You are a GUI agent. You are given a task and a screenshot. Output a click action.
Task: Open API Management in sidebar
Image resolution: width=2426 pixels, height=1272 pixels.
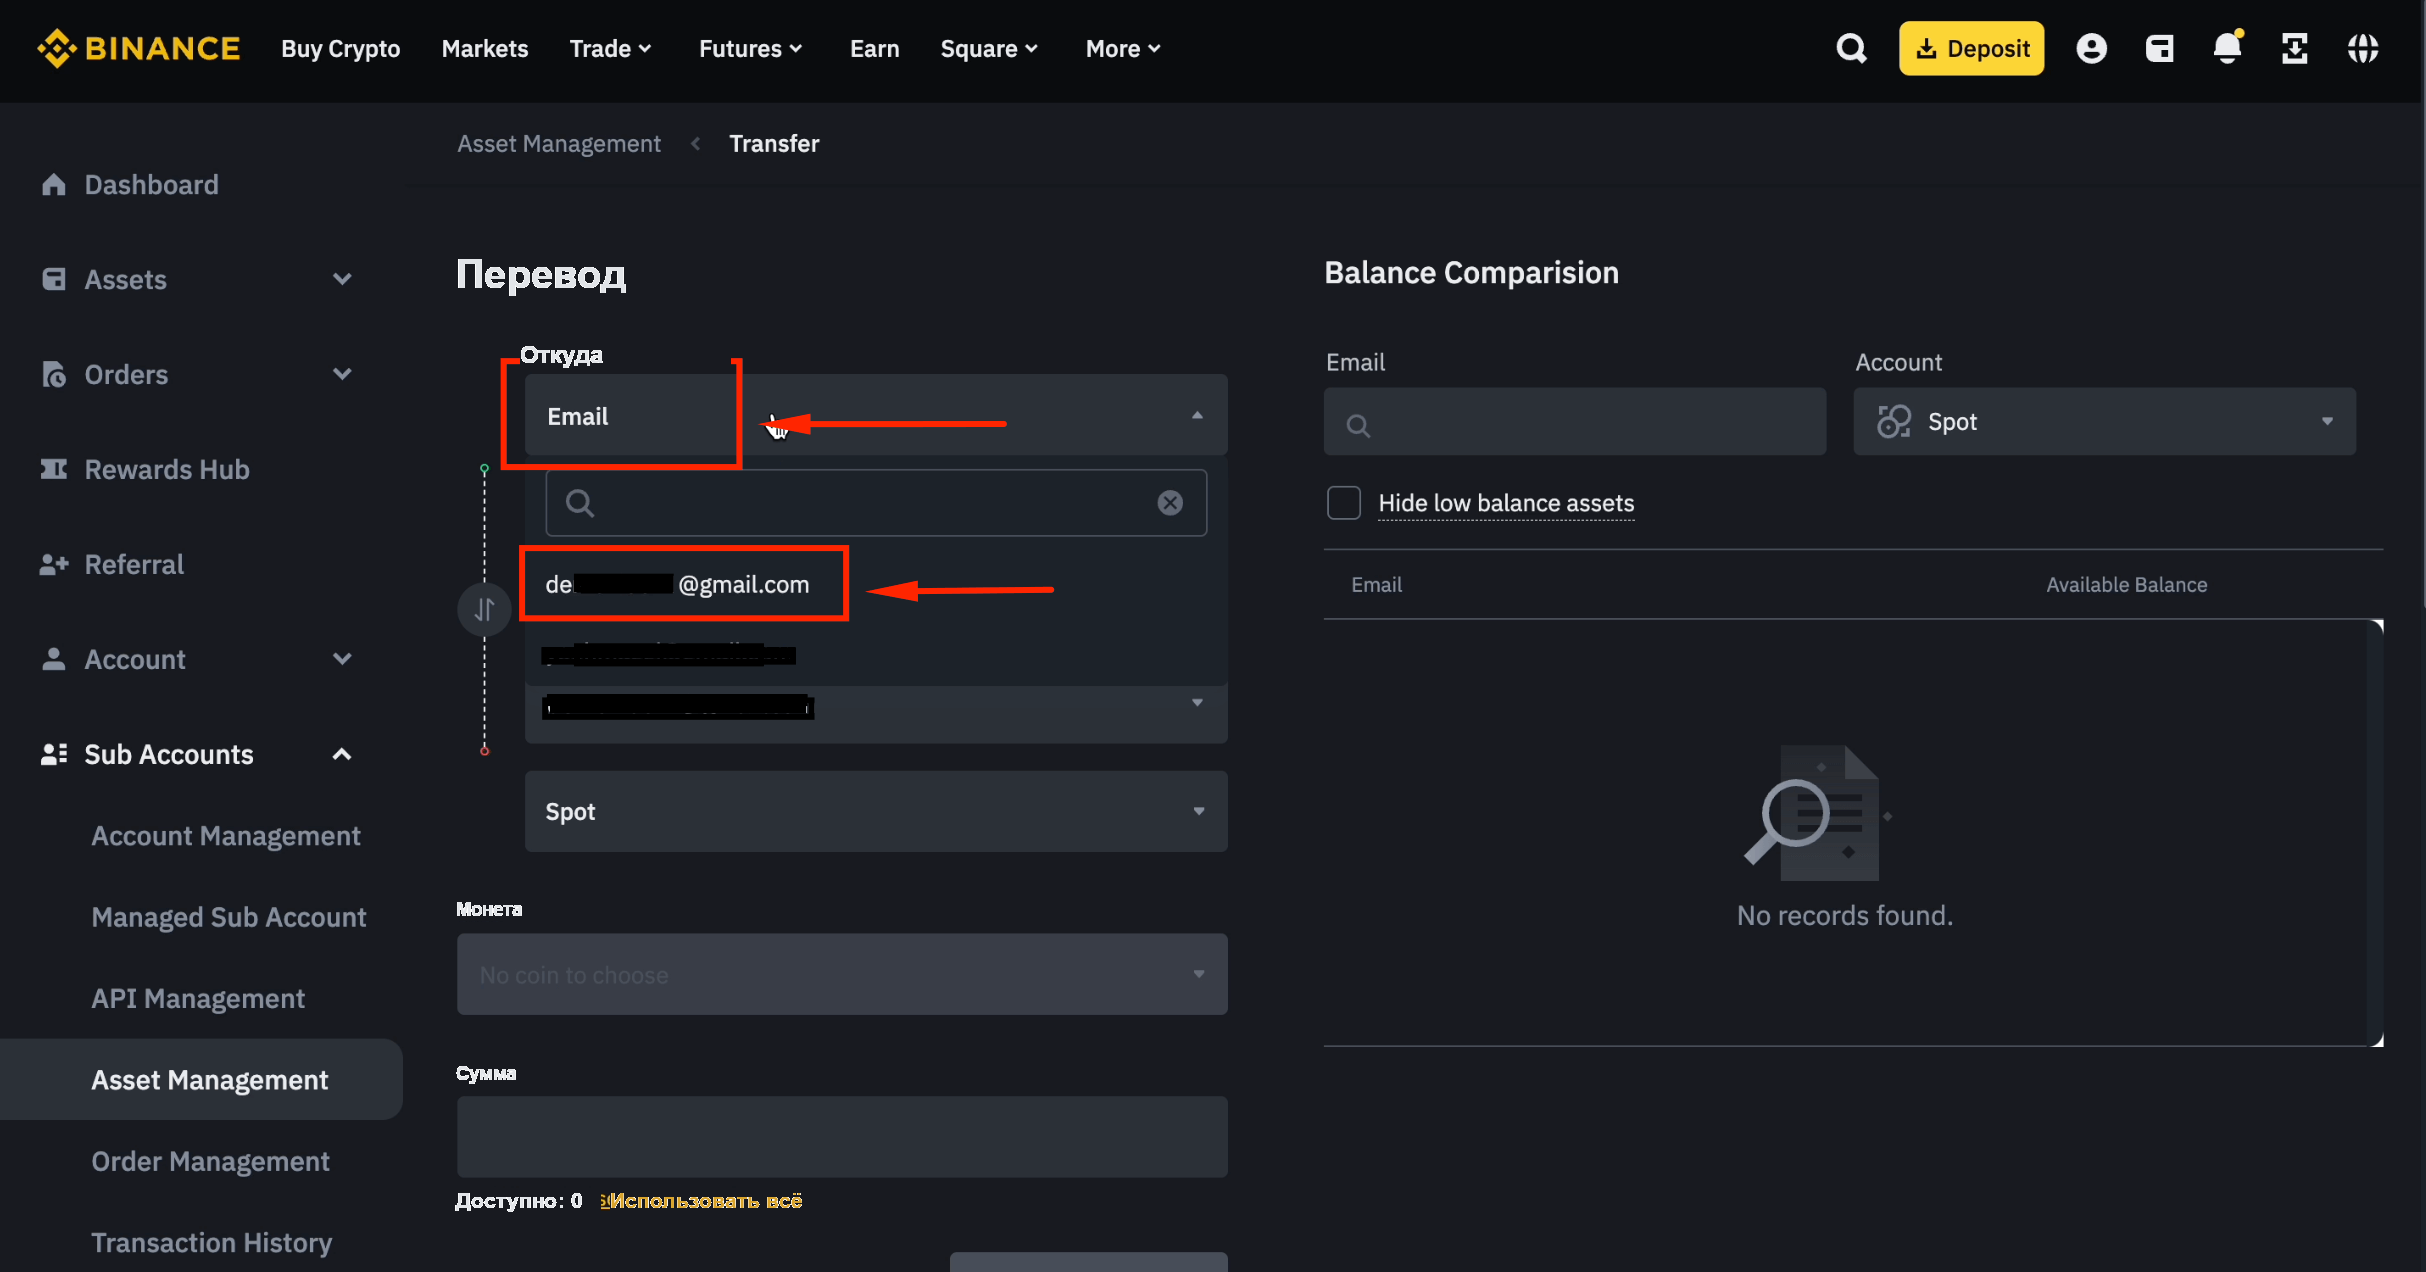pos(198,998)
